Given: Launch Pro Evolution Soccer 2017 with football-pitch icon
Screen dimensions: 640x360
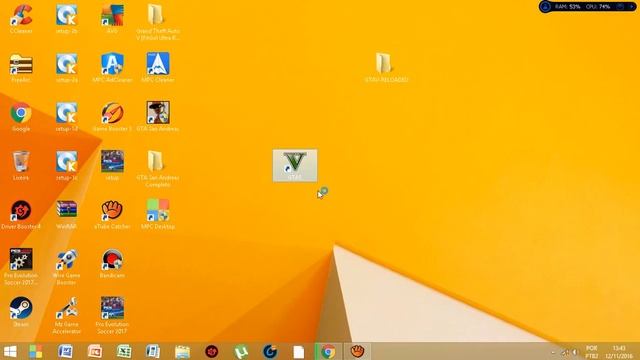Looking at the screenshot, I should pyautogui.click(x=112, y=315).
